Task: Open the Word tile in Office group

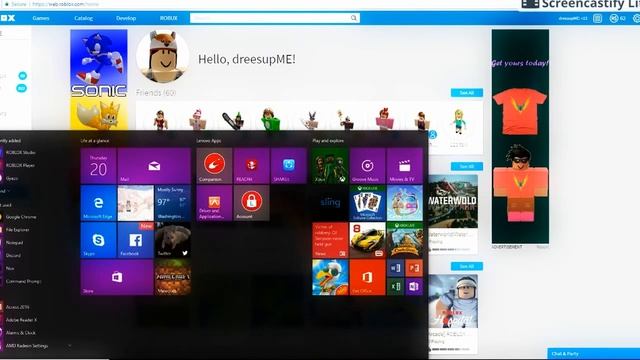Action: (x=395, y=268)
